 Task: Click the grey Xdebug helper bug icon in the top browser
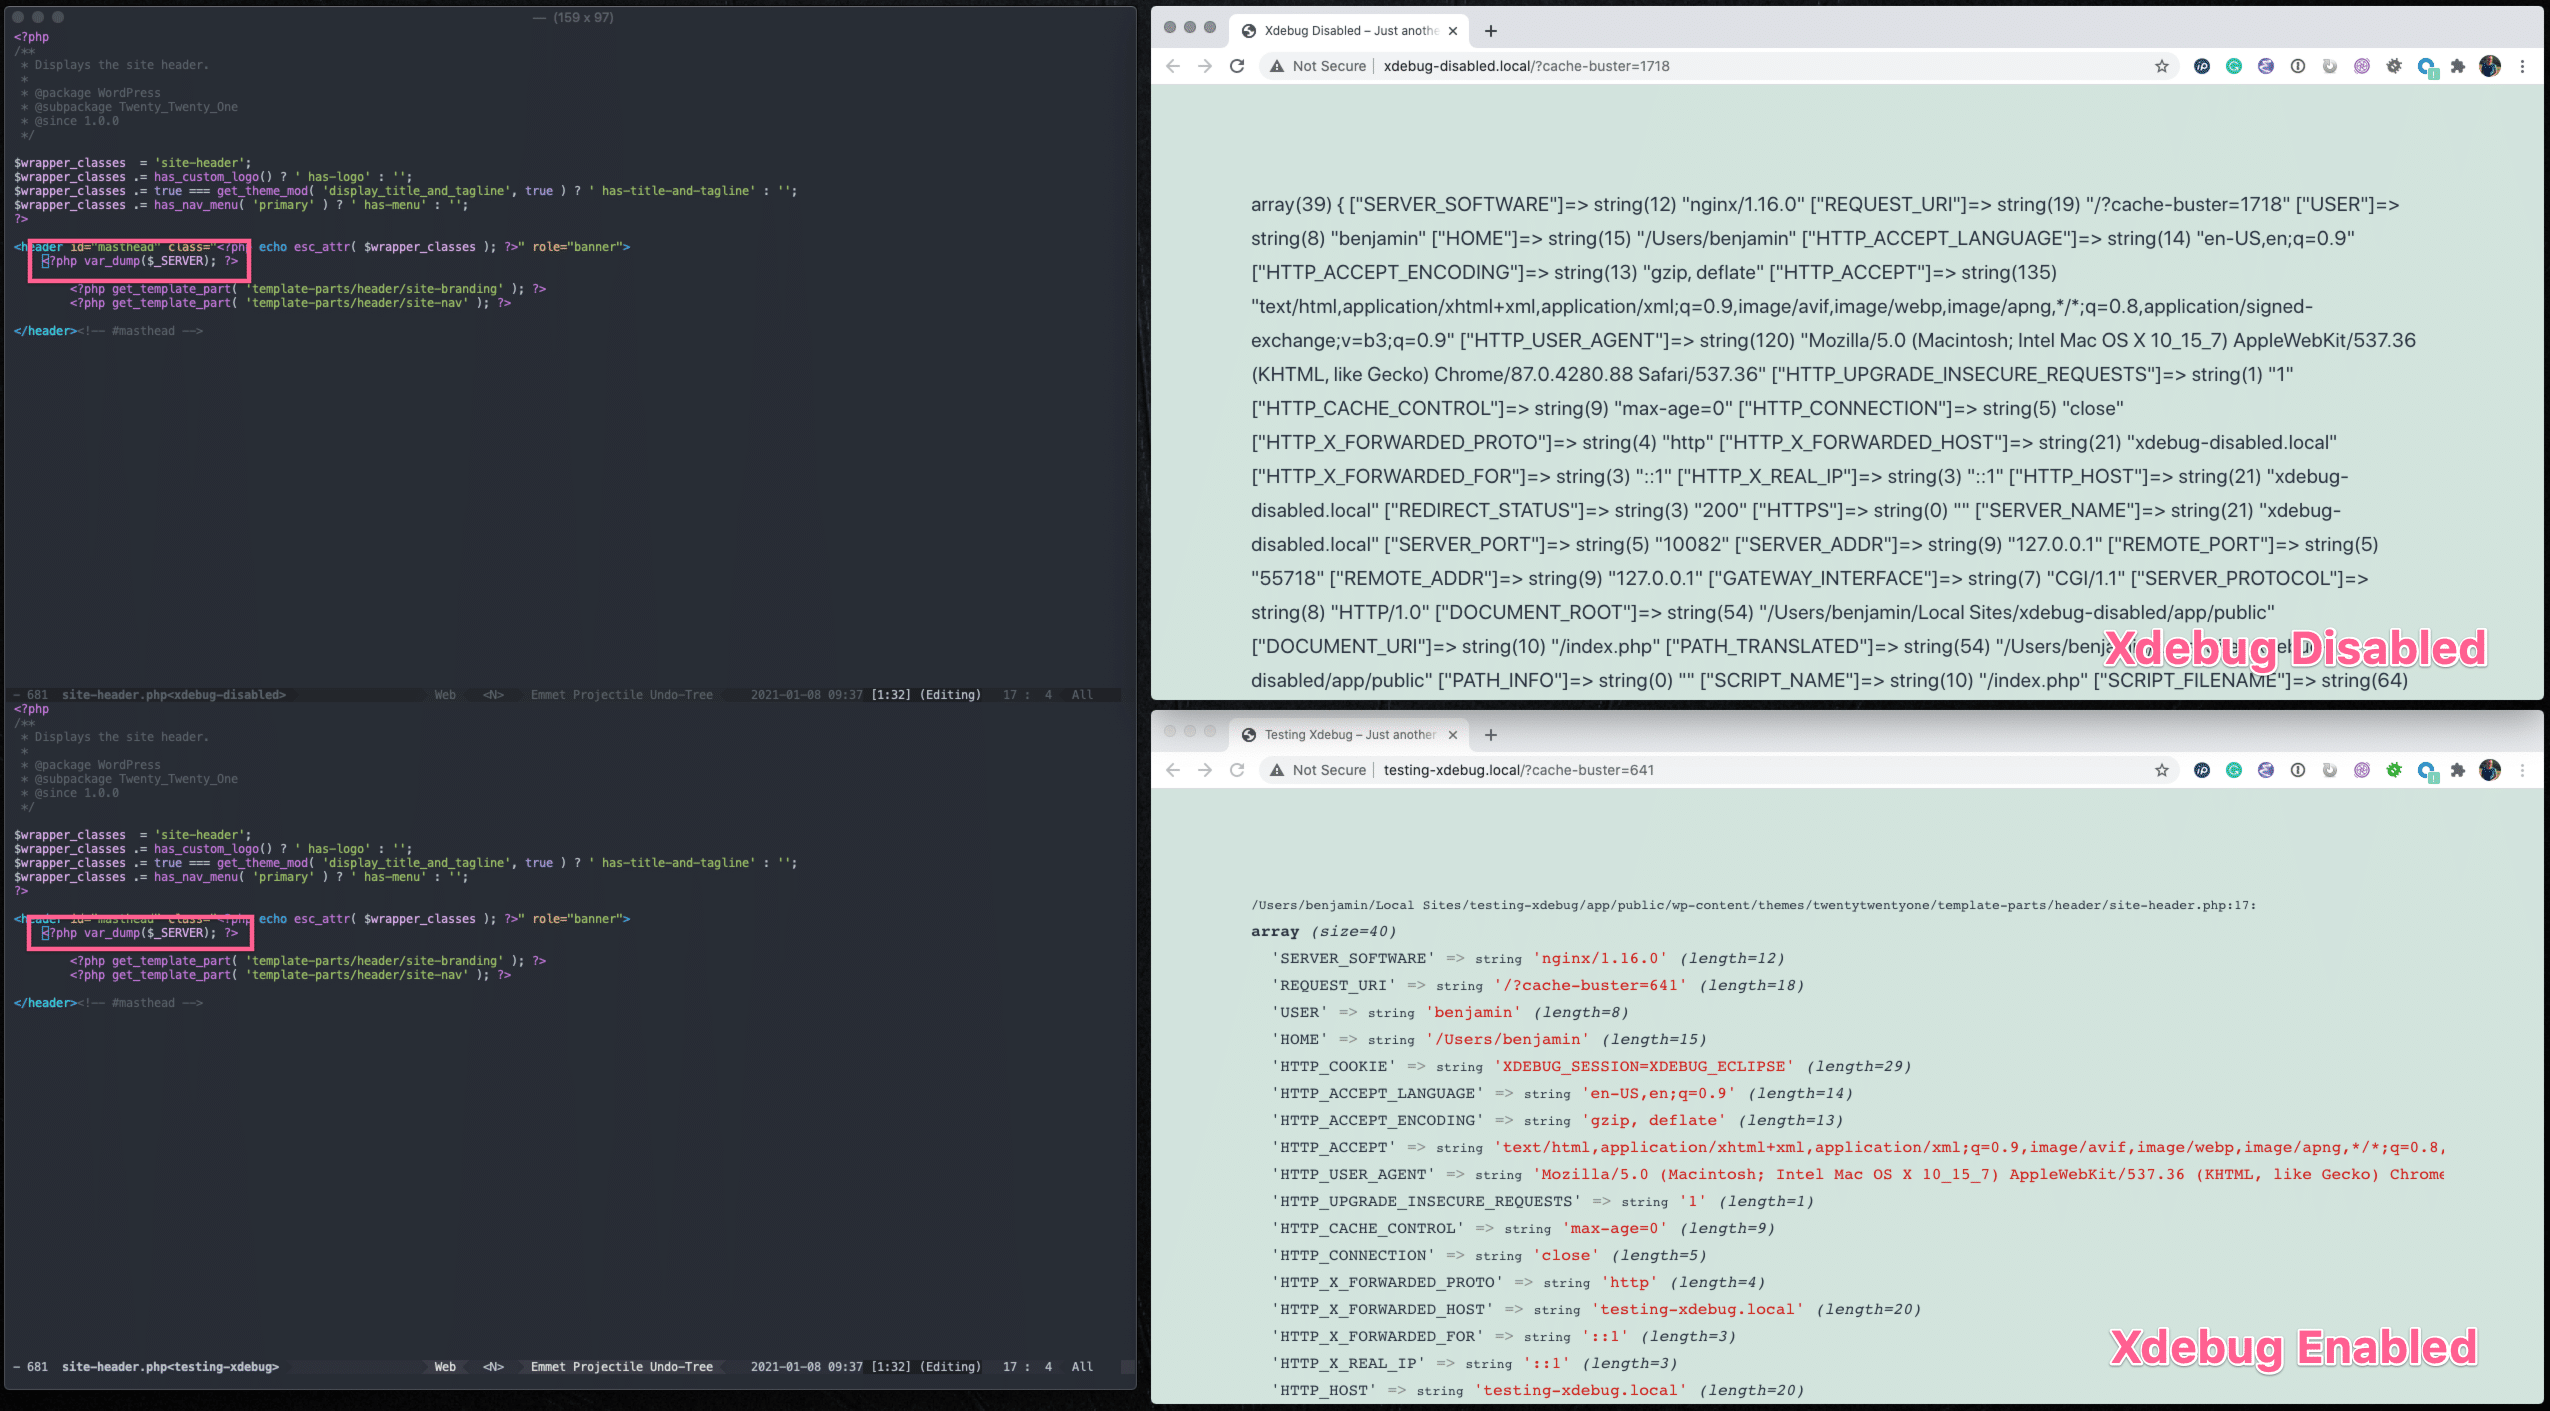click(2394, 66)
